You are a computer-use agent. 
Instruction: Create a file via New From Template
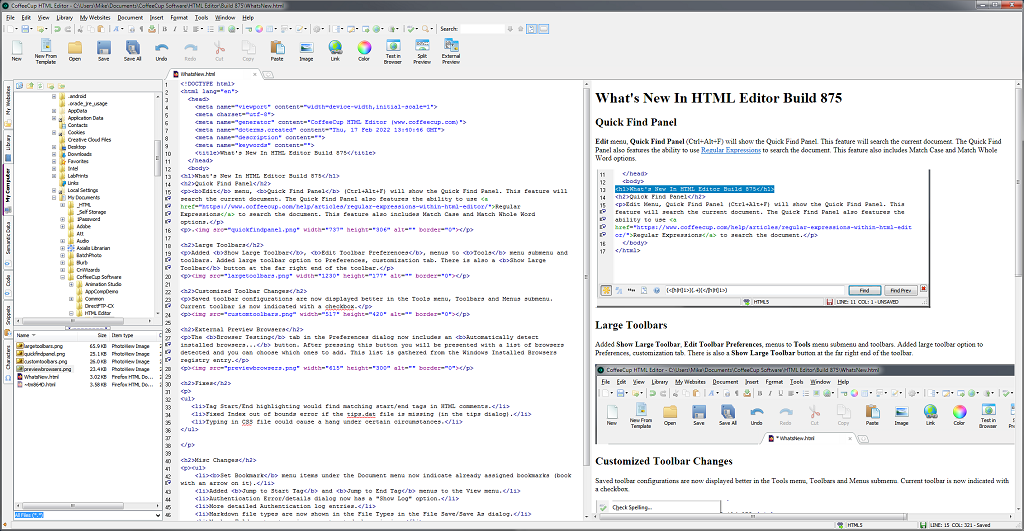tap(46, 50)
